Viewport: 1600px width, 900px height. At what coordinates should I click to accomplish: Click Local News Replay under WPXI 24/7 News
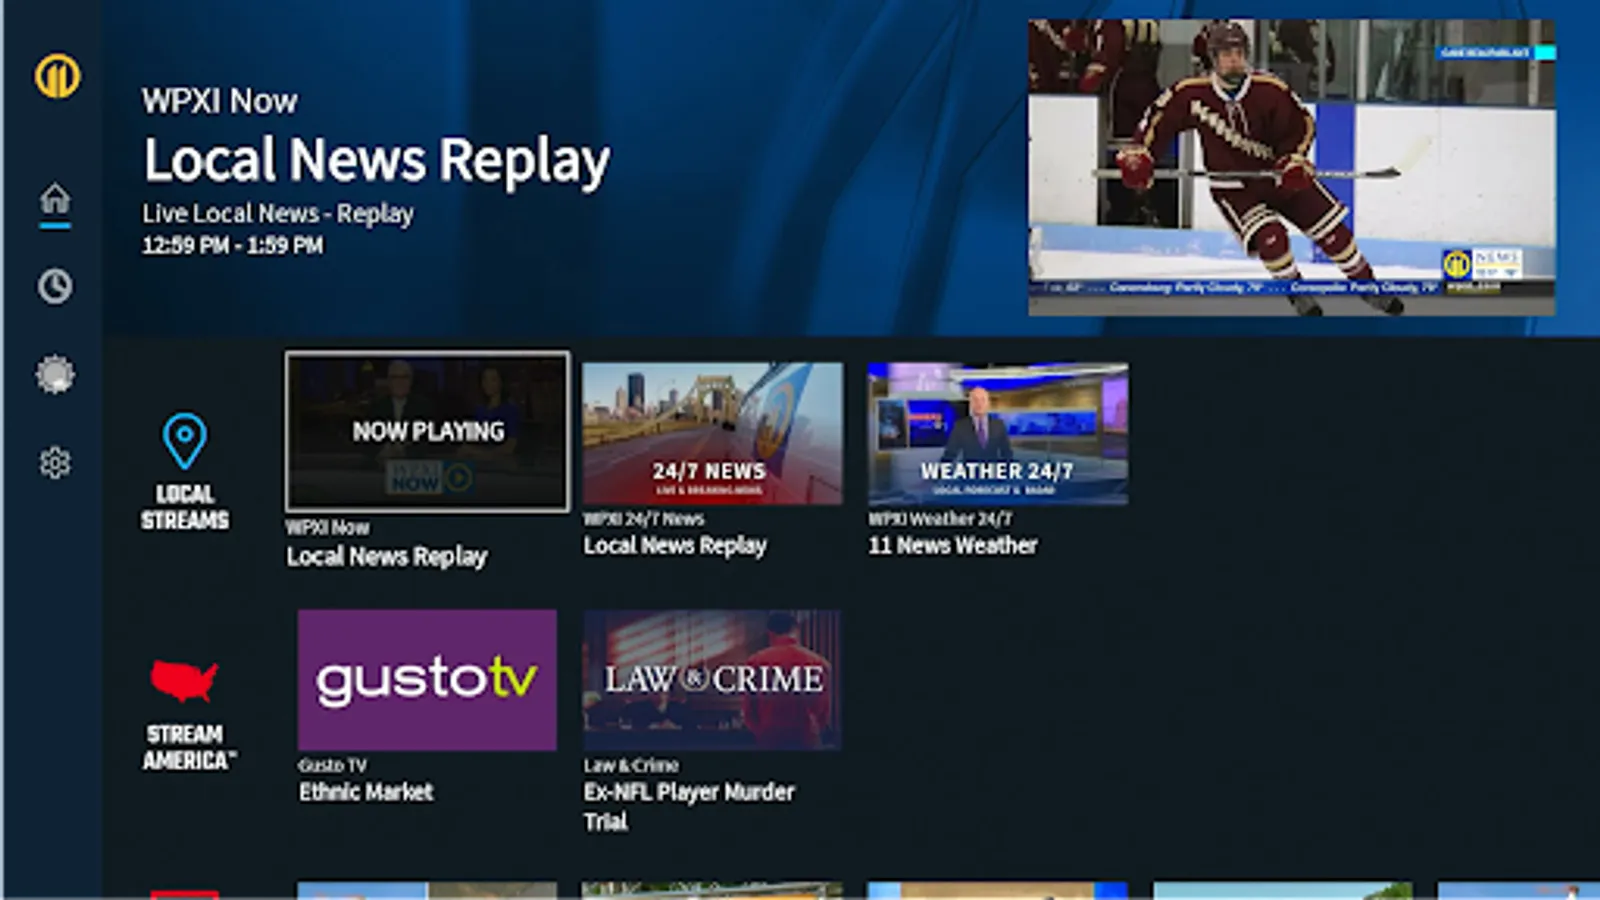point(675,545)
